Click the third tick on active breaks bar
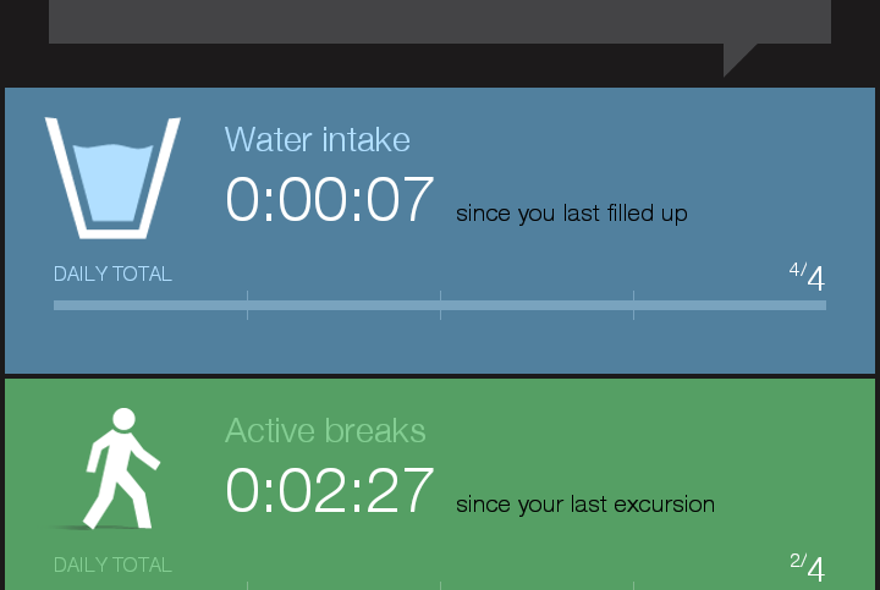The height and width of the screenshot is (590, 880). click(x=634, y=586)
